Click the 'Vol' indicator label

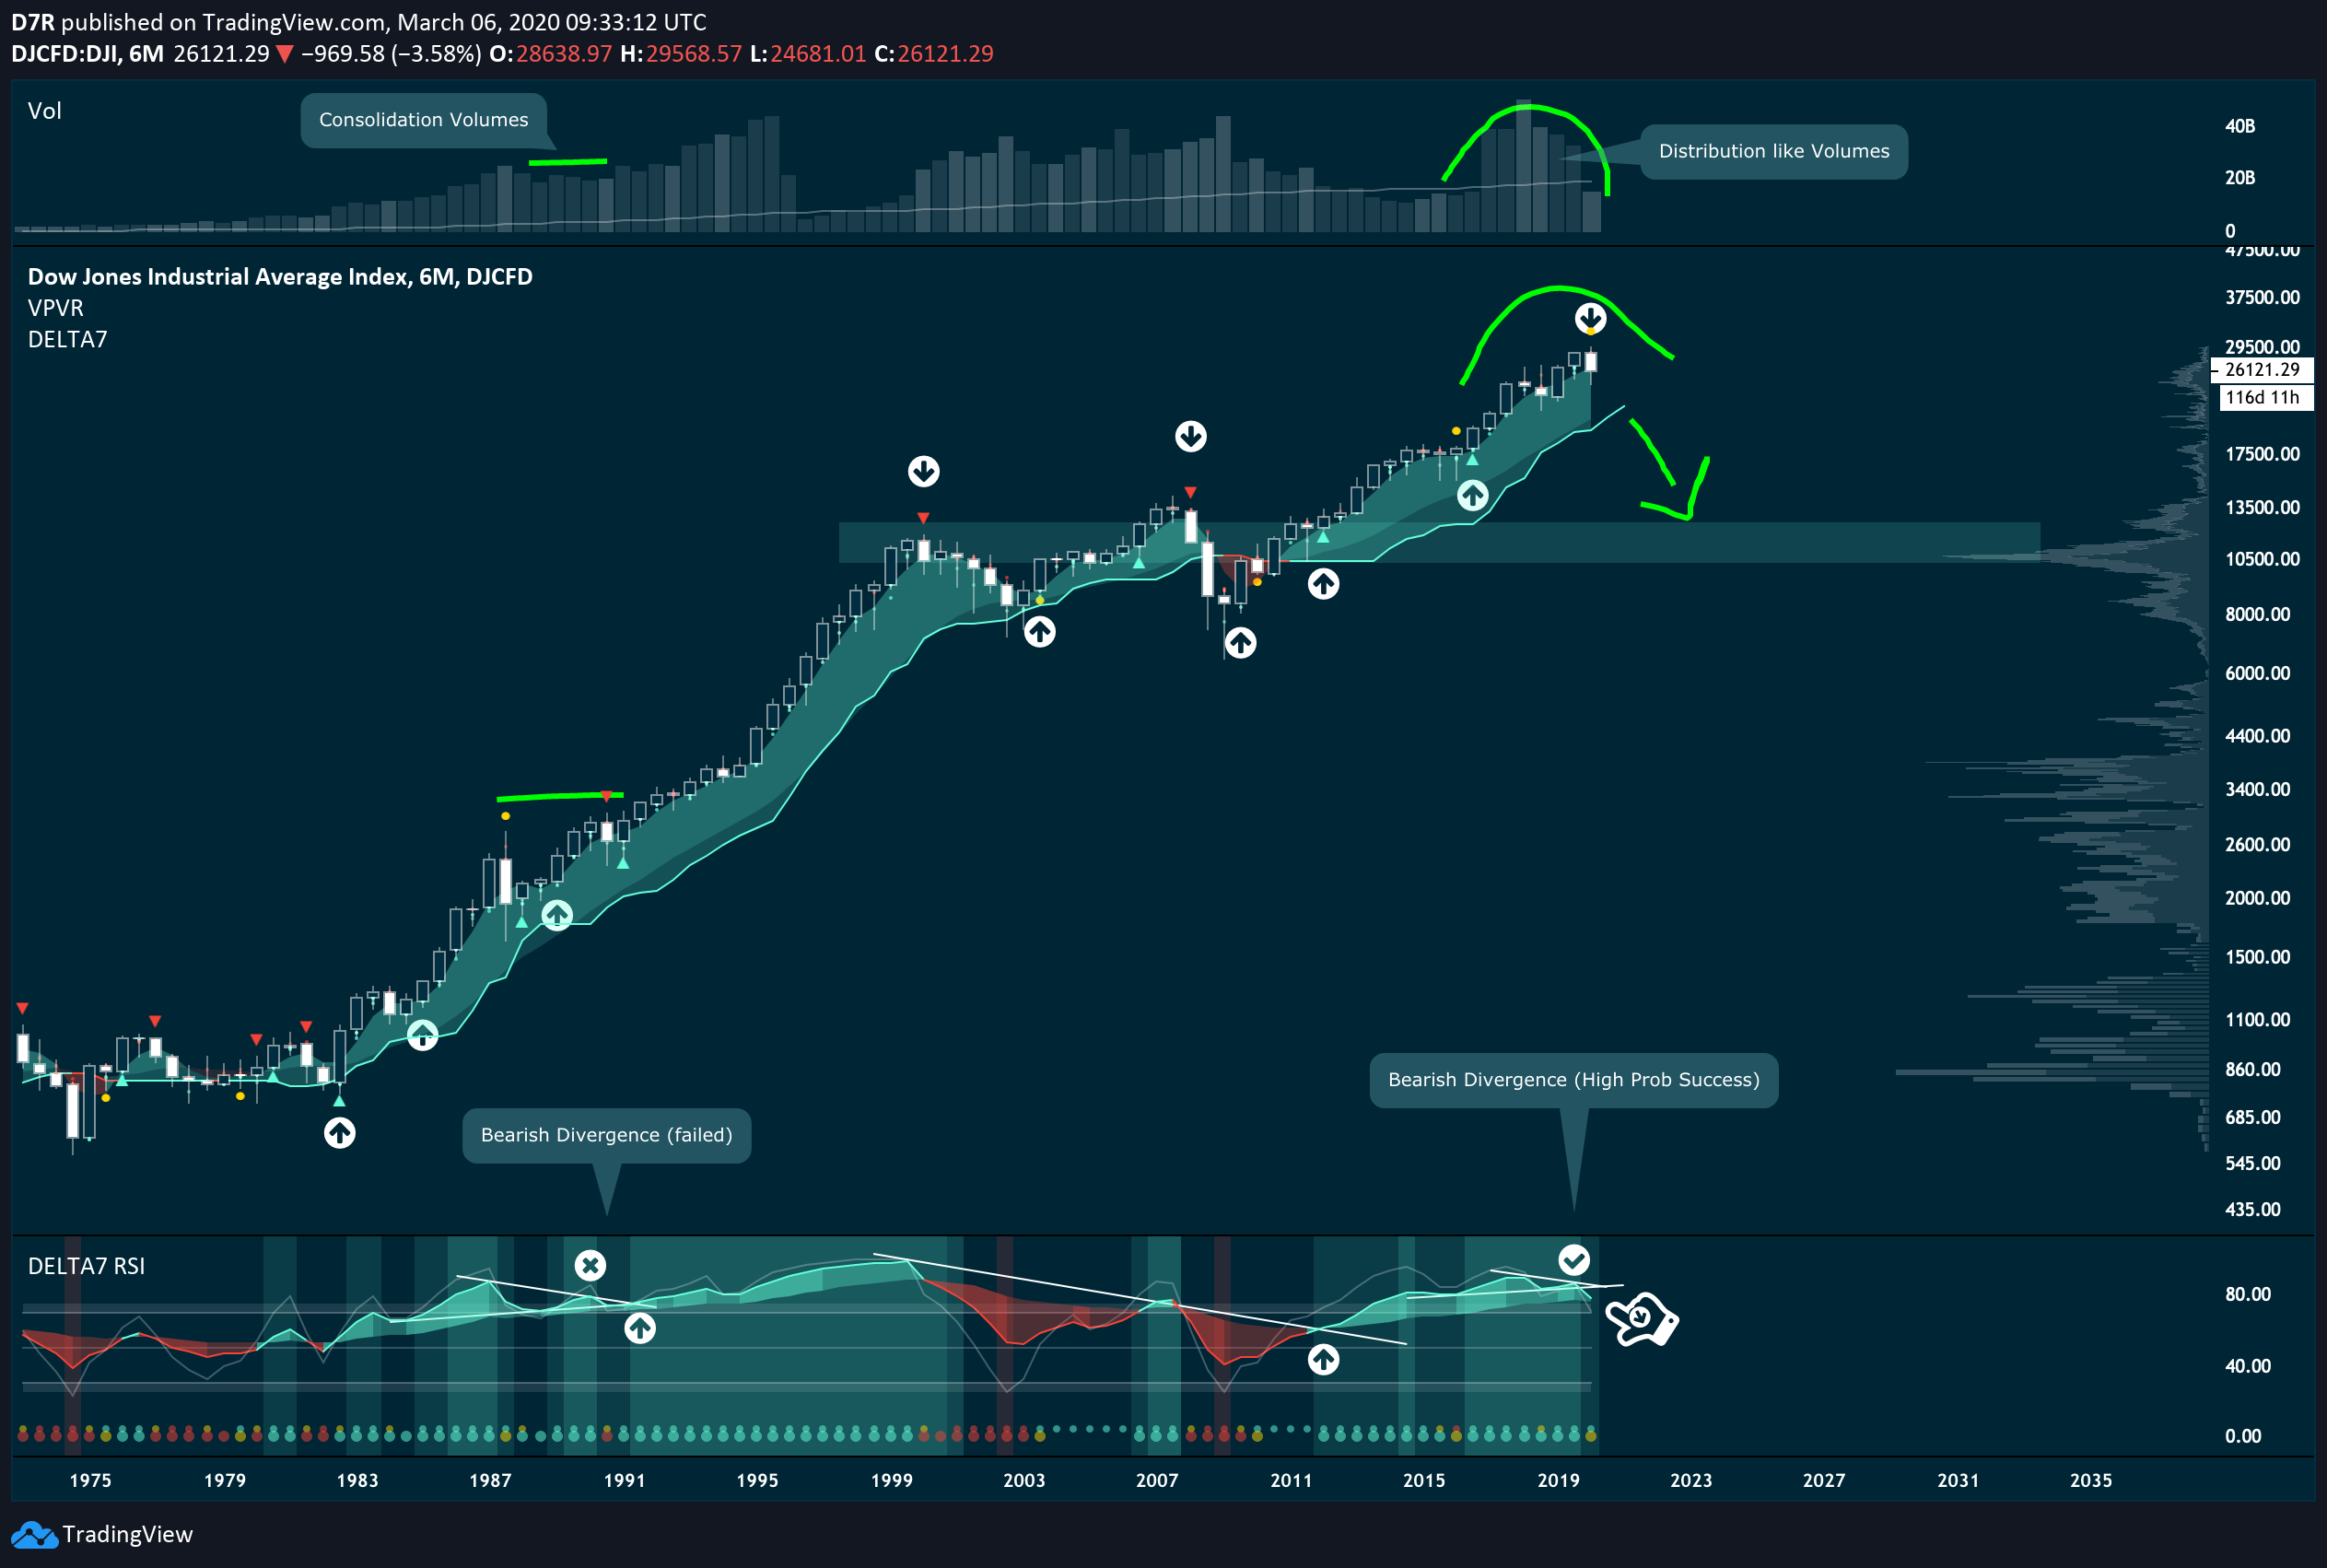tap(45, 111)
